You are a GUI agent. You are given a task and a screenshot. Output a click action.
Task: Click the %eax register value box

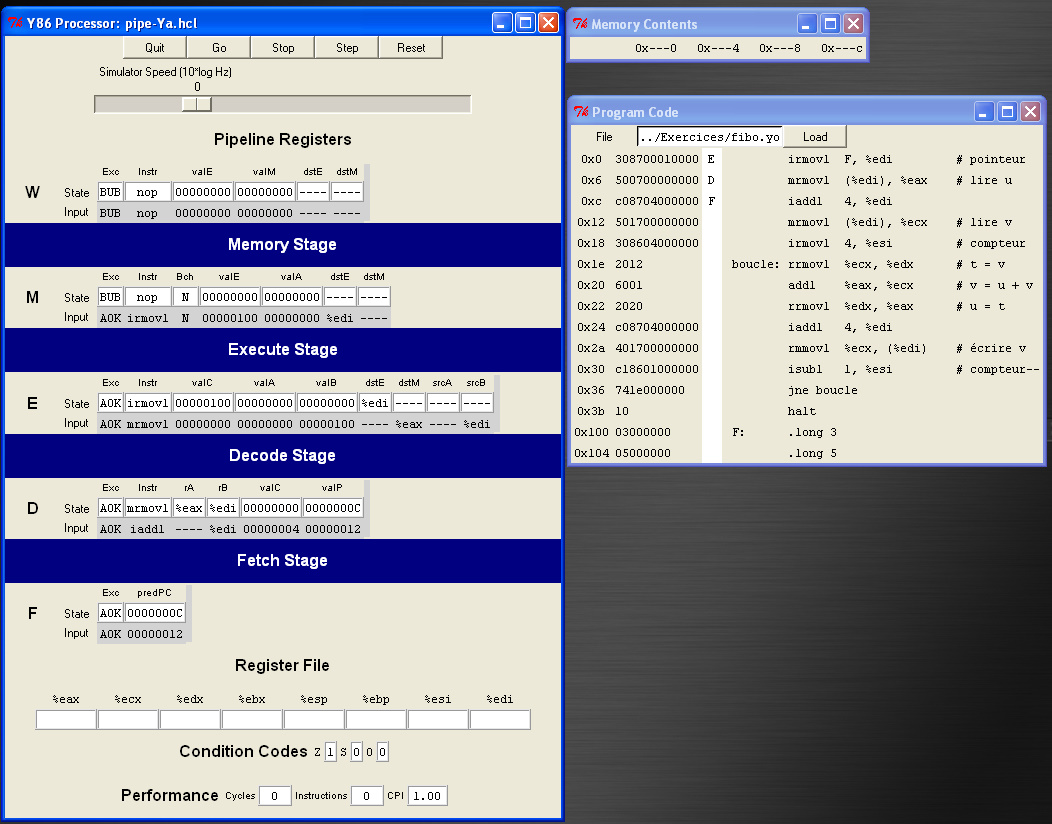click(66, 719)
